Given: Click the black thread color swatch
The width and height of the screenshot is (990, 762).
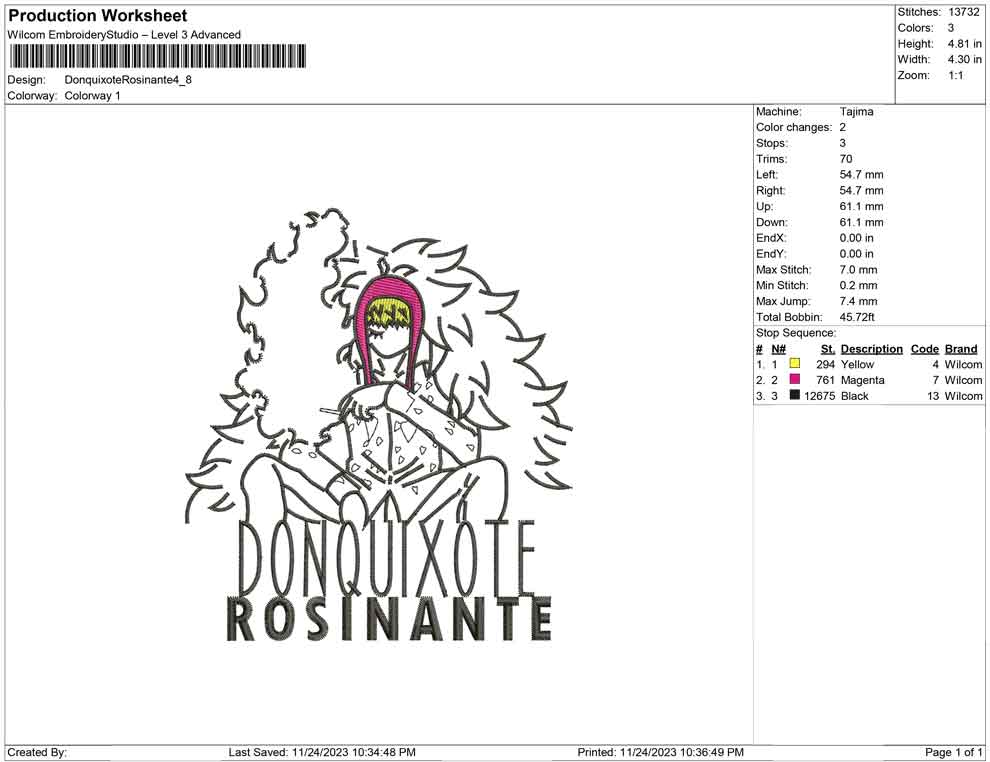Looking at the screenshot, I should (794, 395).
